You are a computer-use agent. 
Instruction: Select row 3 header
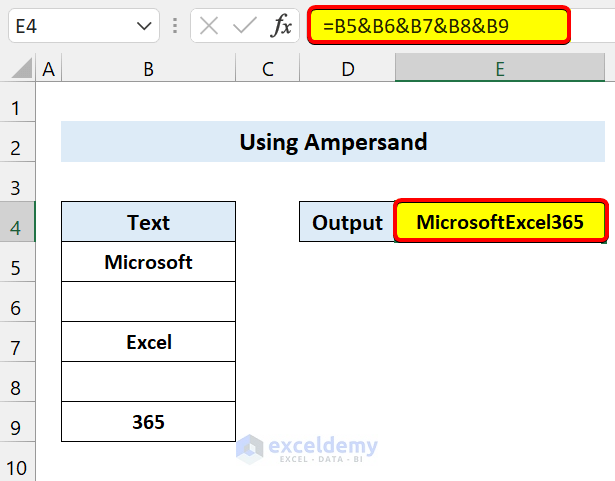tap(18, 182)
